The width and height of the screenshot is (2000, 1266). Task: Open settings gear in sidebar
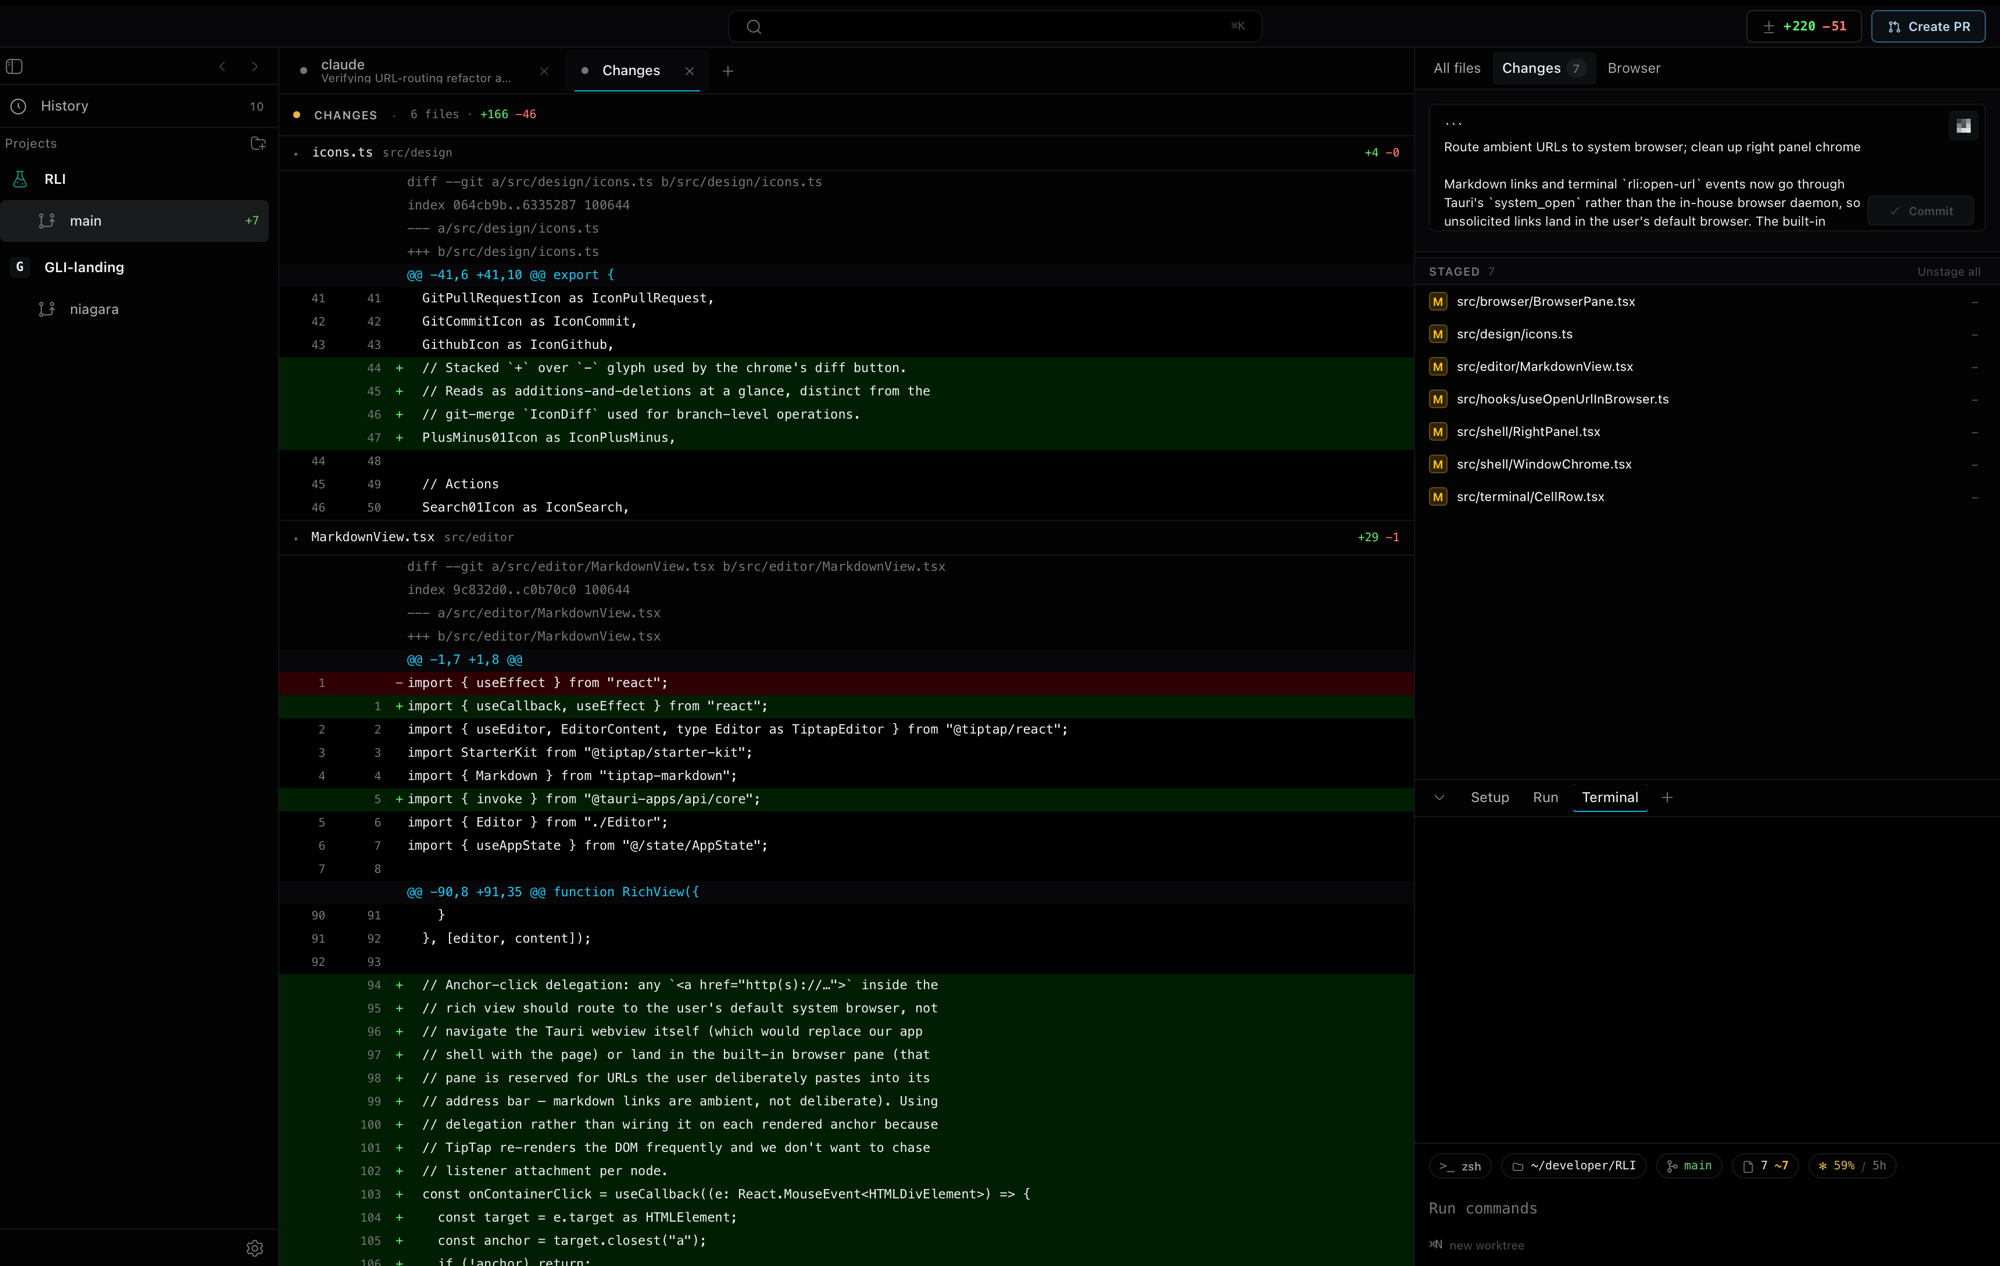click(x=255, y=1248)
